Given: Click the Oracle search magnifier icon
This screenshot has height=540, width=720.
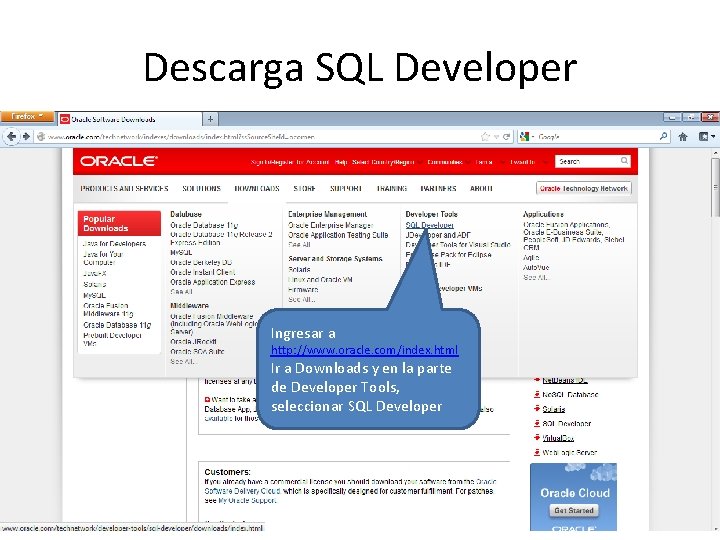Looking at the screenshot, I should [624, 161].
